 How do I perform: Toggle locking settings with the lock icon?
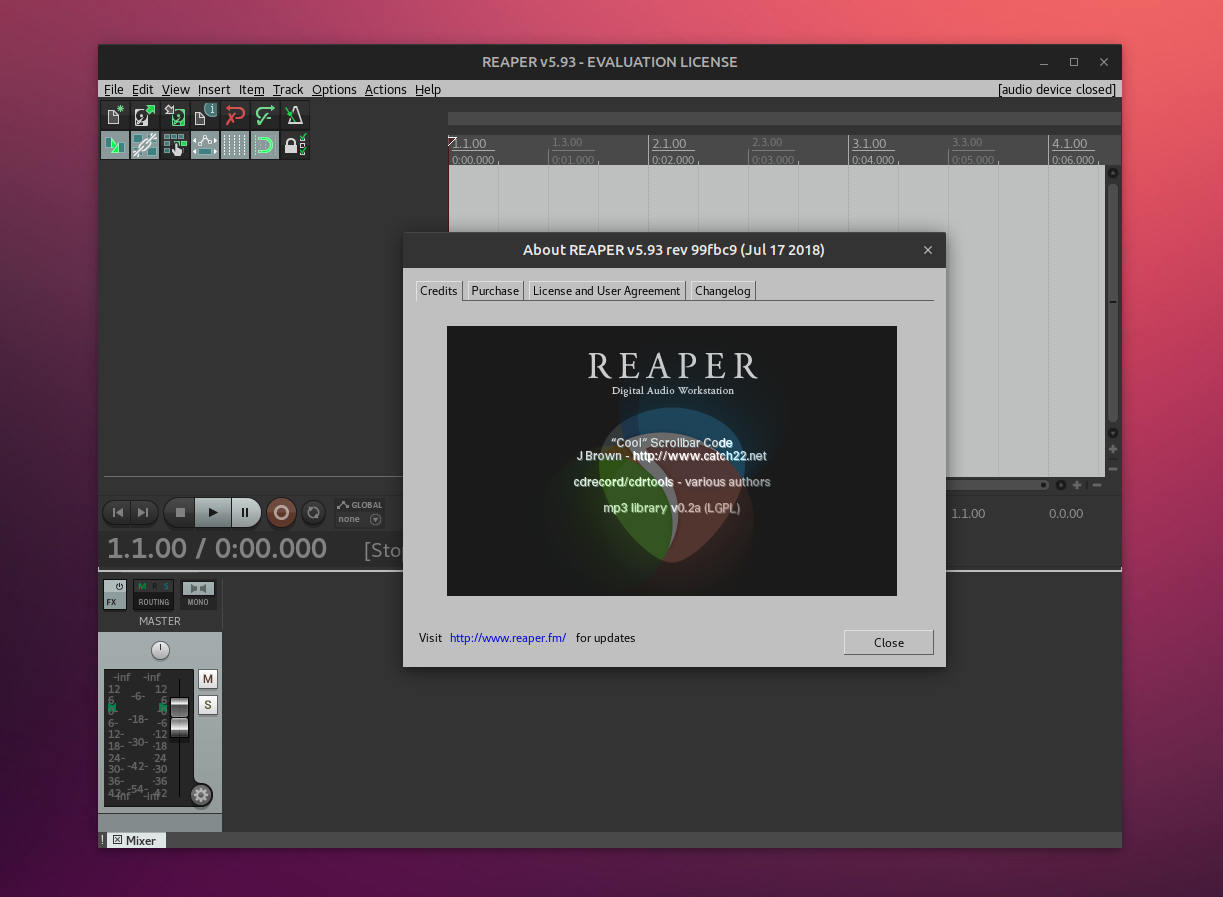pos(295,145)
